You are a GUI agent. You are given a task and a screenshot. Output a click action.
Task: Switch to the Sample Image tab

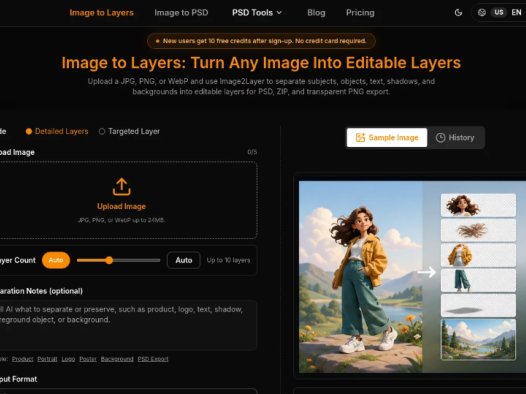(387, 137)
